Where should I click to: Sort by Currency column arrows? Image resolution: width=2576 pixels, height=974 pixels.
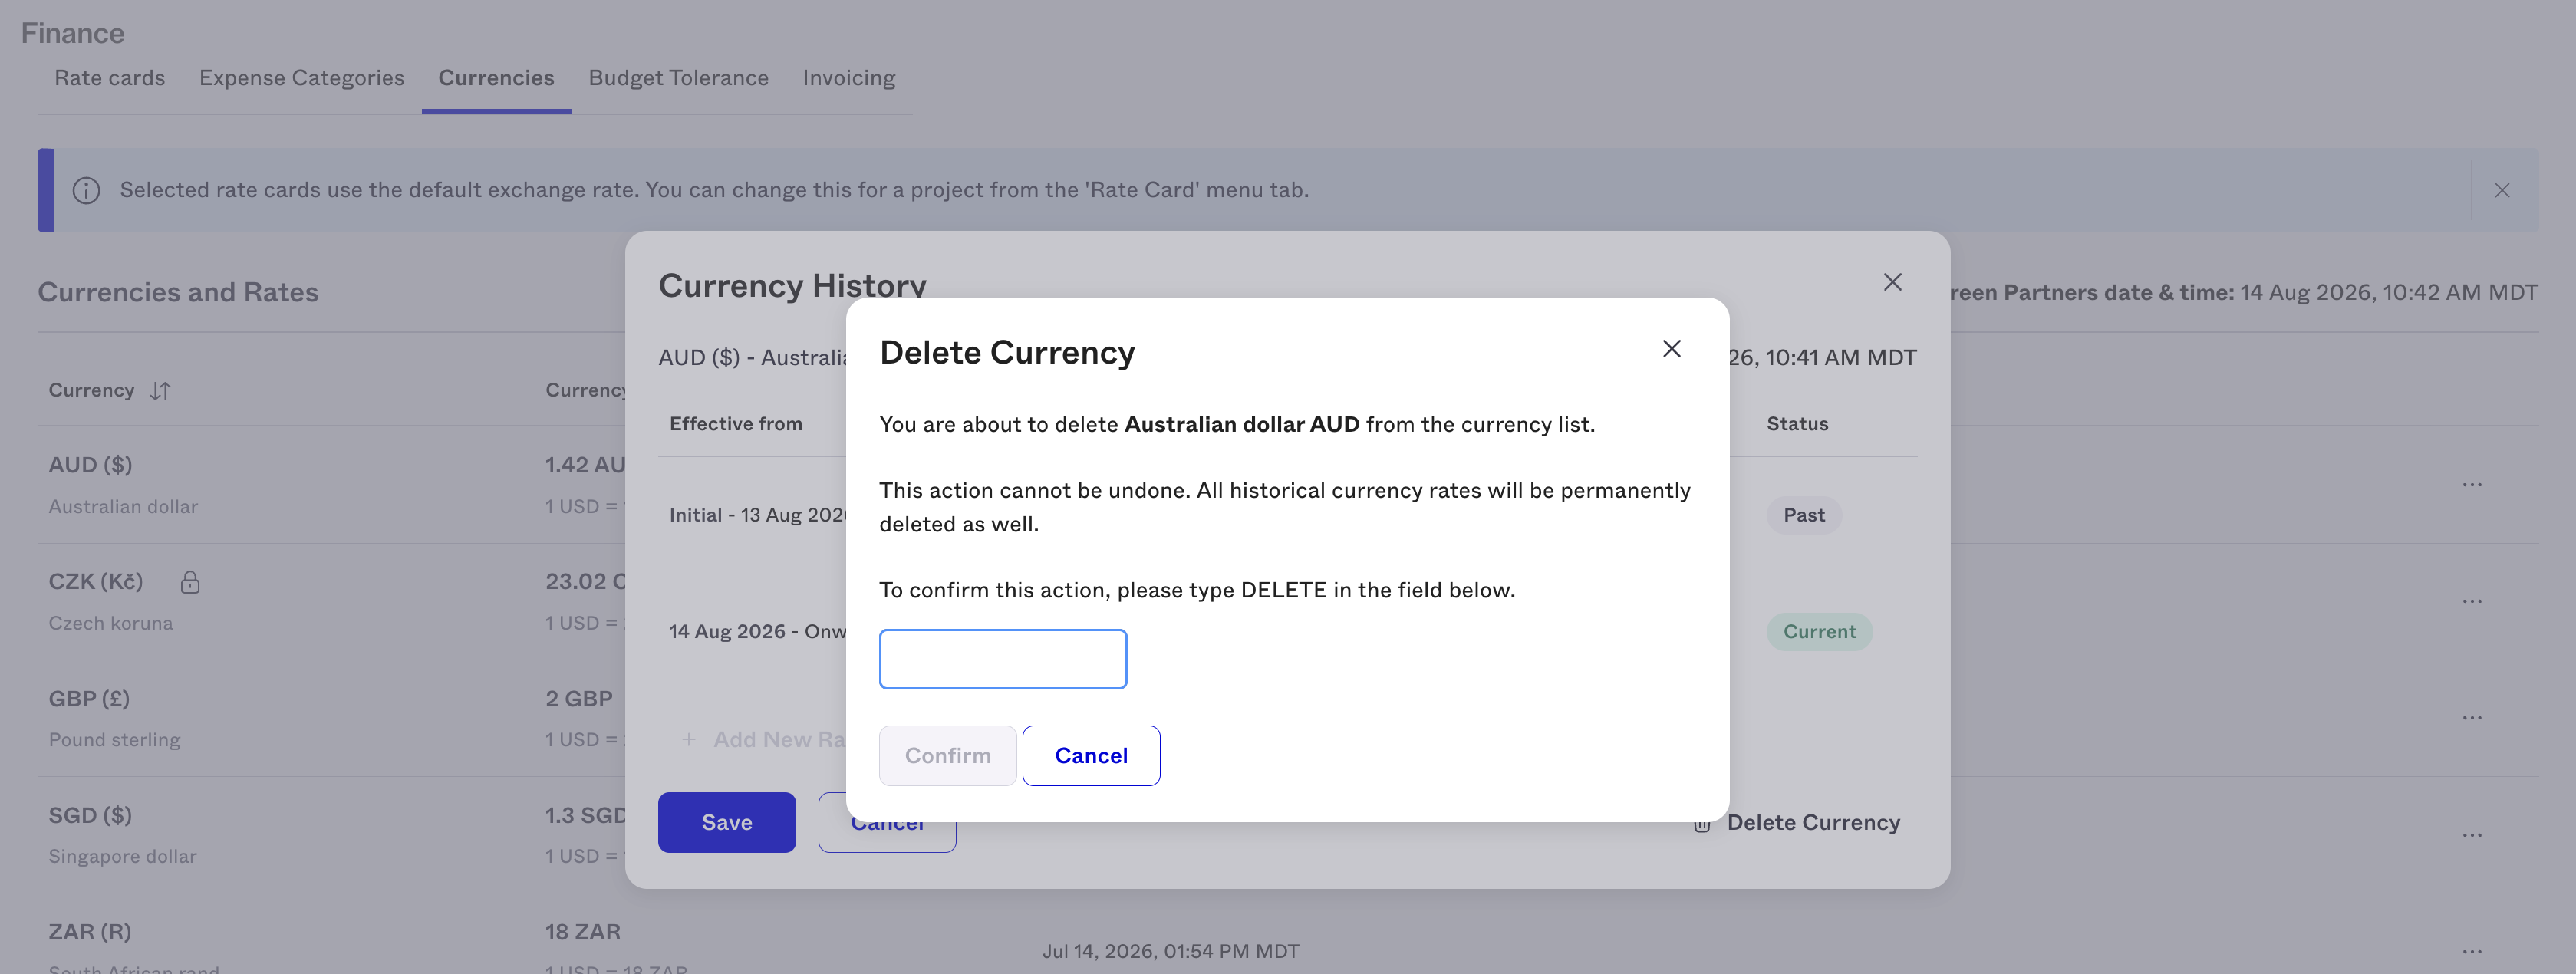coord(160,391)
